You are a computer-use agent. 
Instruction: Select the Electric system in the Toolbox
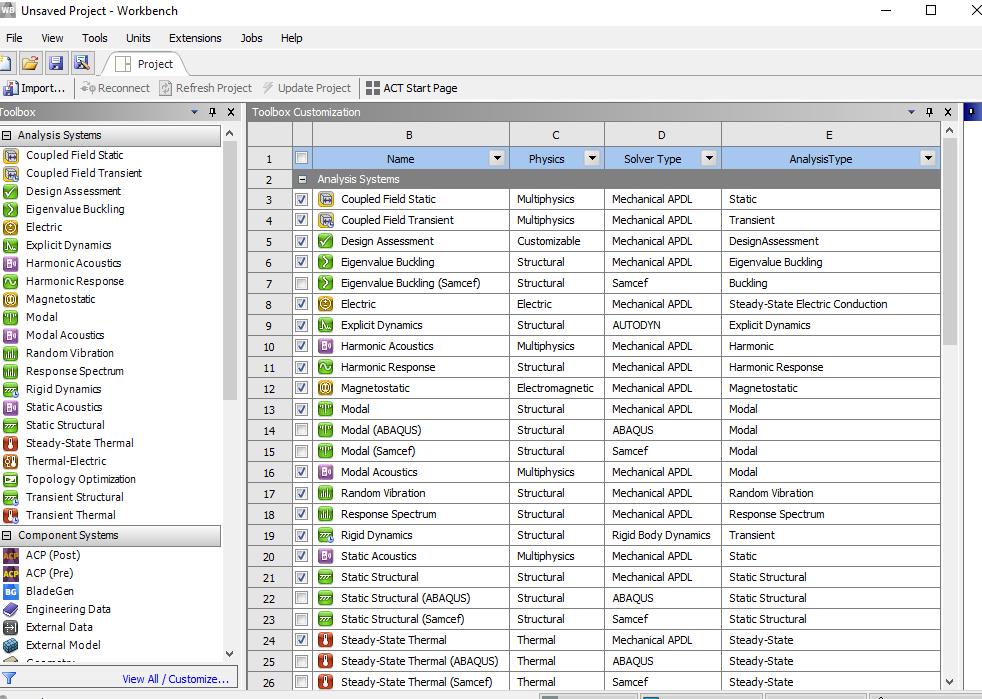tap(44, 227)
